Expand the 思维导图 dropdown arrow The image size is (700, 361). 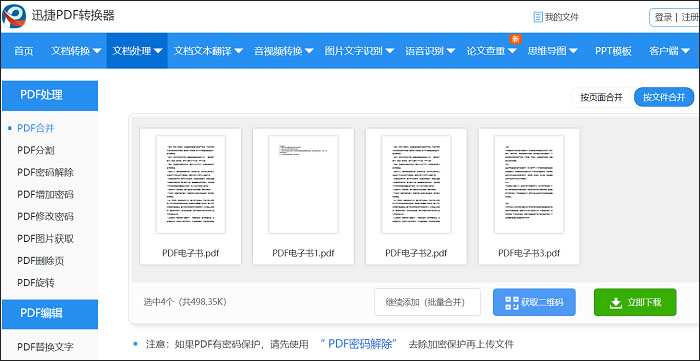pos(573,51)
